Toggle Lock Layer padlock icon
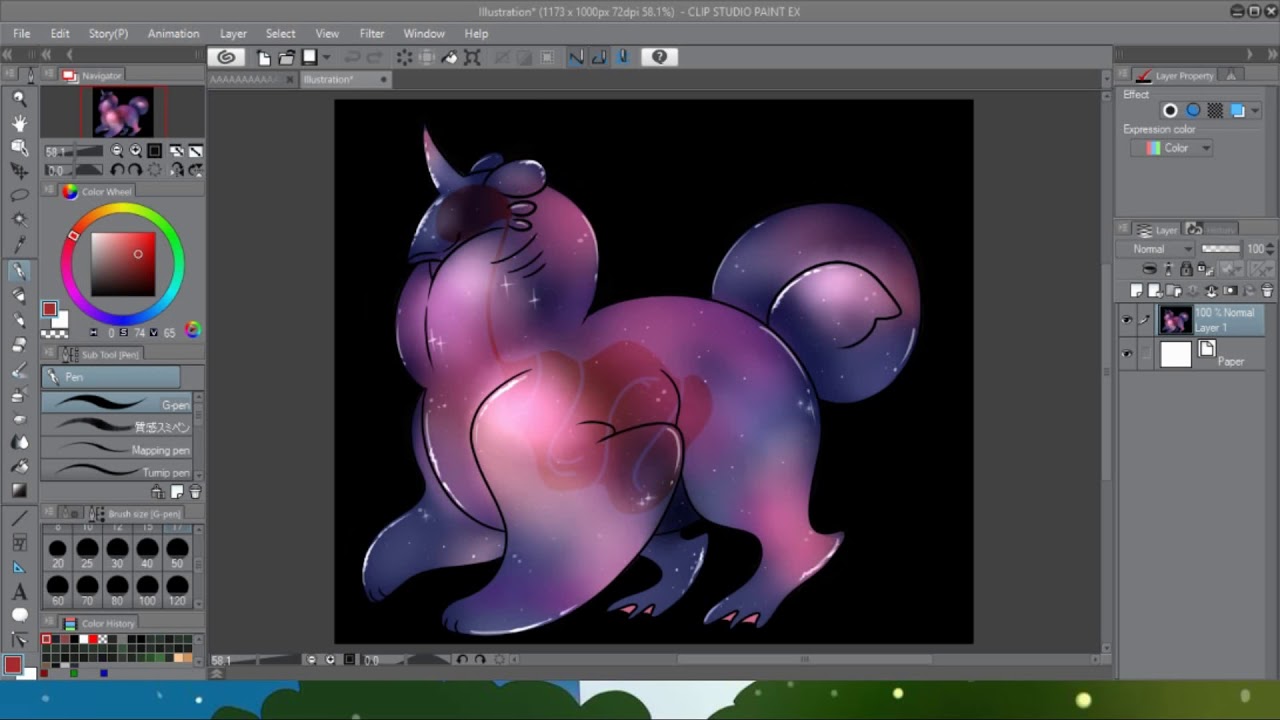This screenshot has width=1280, height=720. click(1186, 269)
